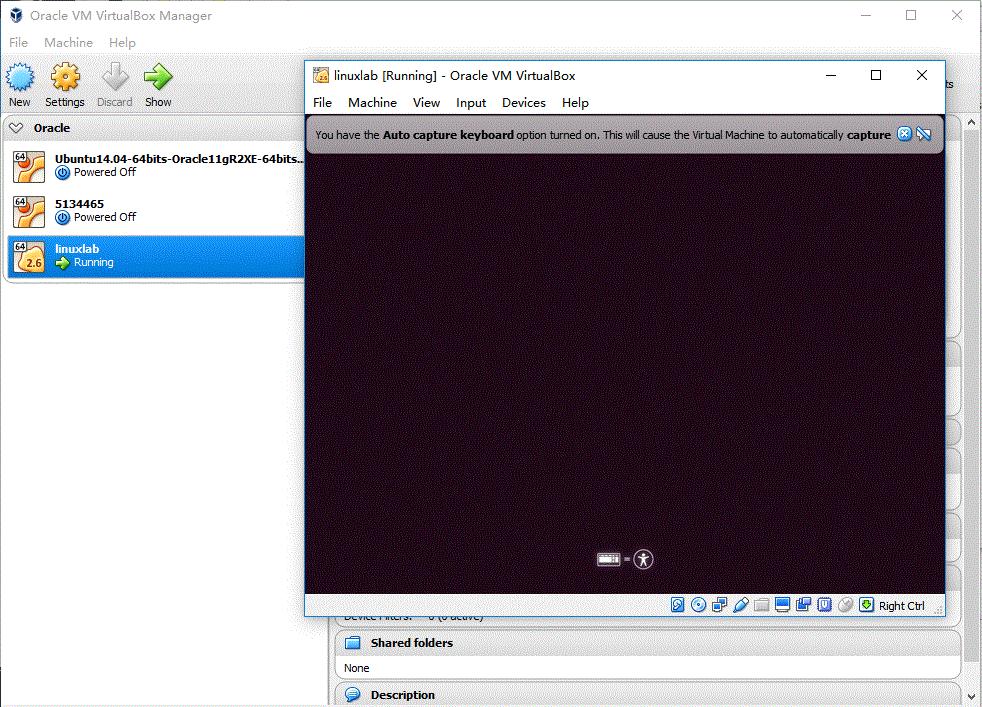Image resolution: width=982 pixels, height=707 pixels.
Task: Close the VirtualBox Manager window
Action: (x=957, y=16)
